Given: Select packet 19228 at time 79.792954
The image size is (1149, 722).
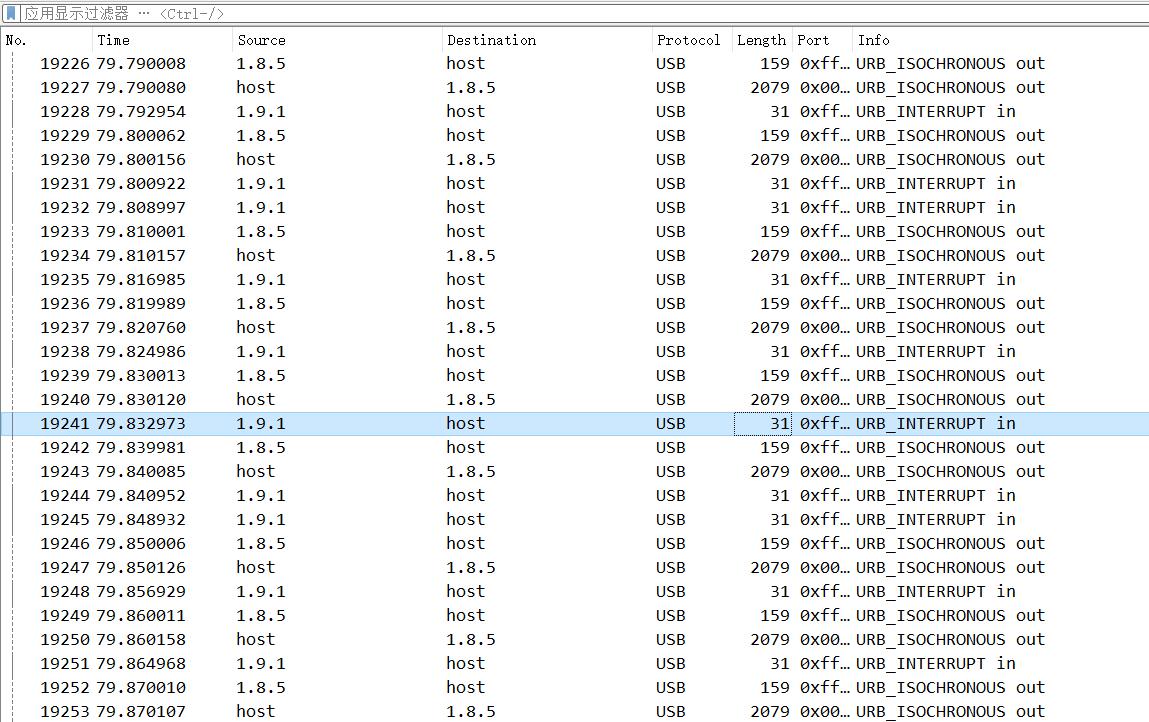Looking at the screenshot, I should coord(574,111).
